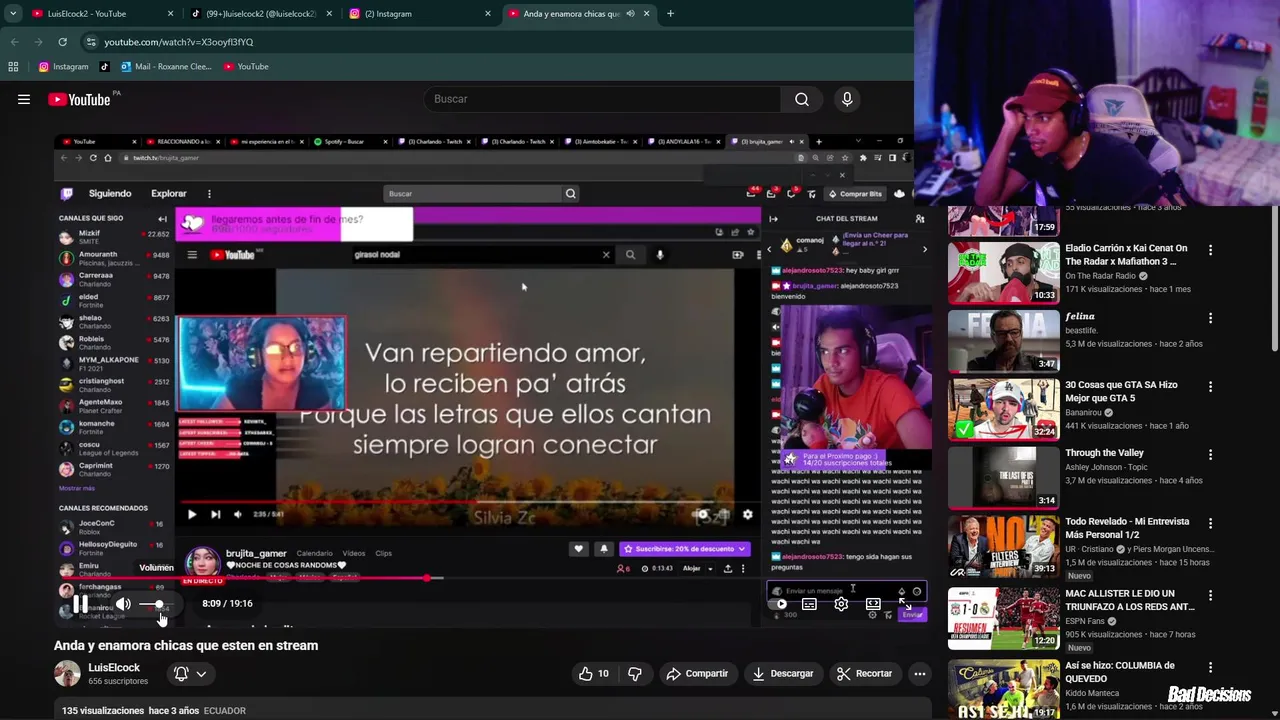
Task: Open options menu for Eladio Carrión video
Action: 1210,249
